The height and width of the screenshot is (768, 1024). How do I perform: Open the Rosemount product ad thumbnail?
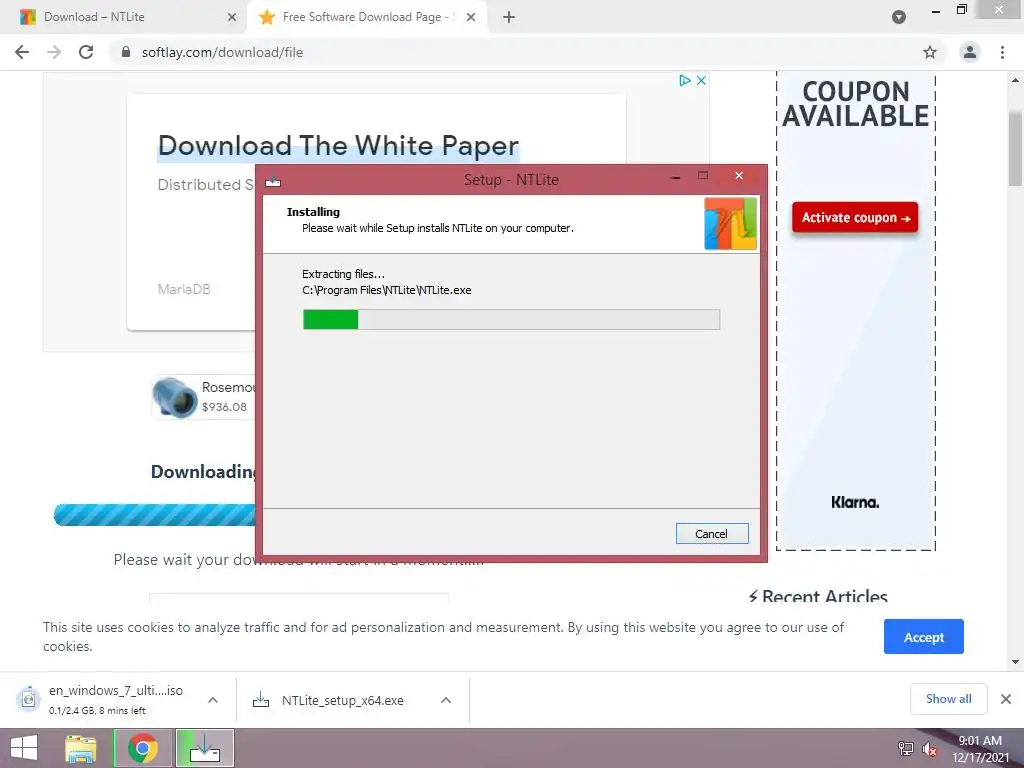click(x=174, y=397)
